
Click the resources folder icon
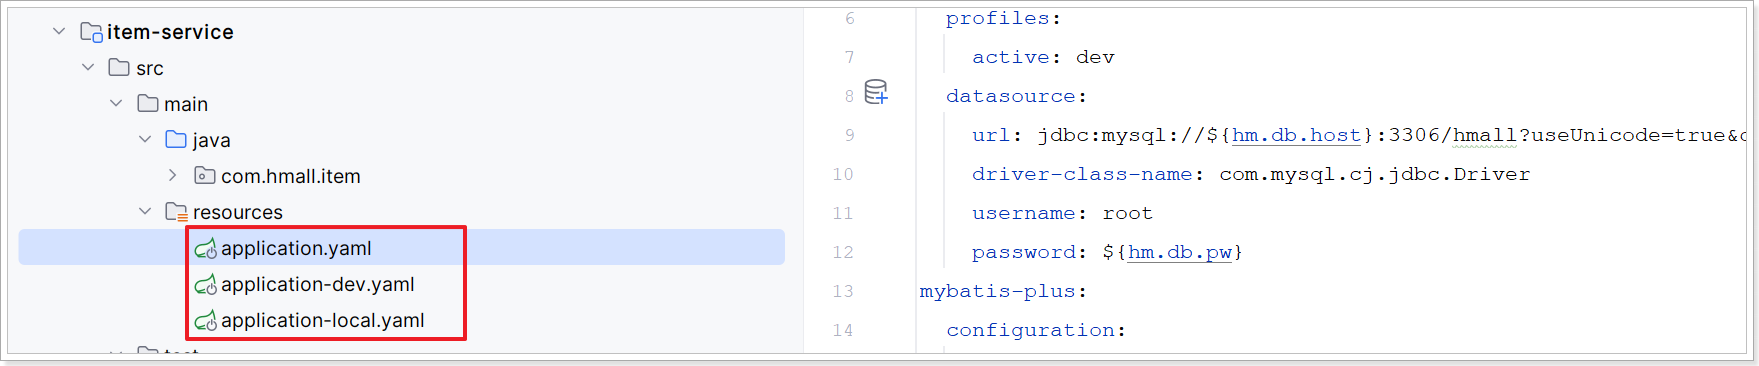tap(177, 212)
